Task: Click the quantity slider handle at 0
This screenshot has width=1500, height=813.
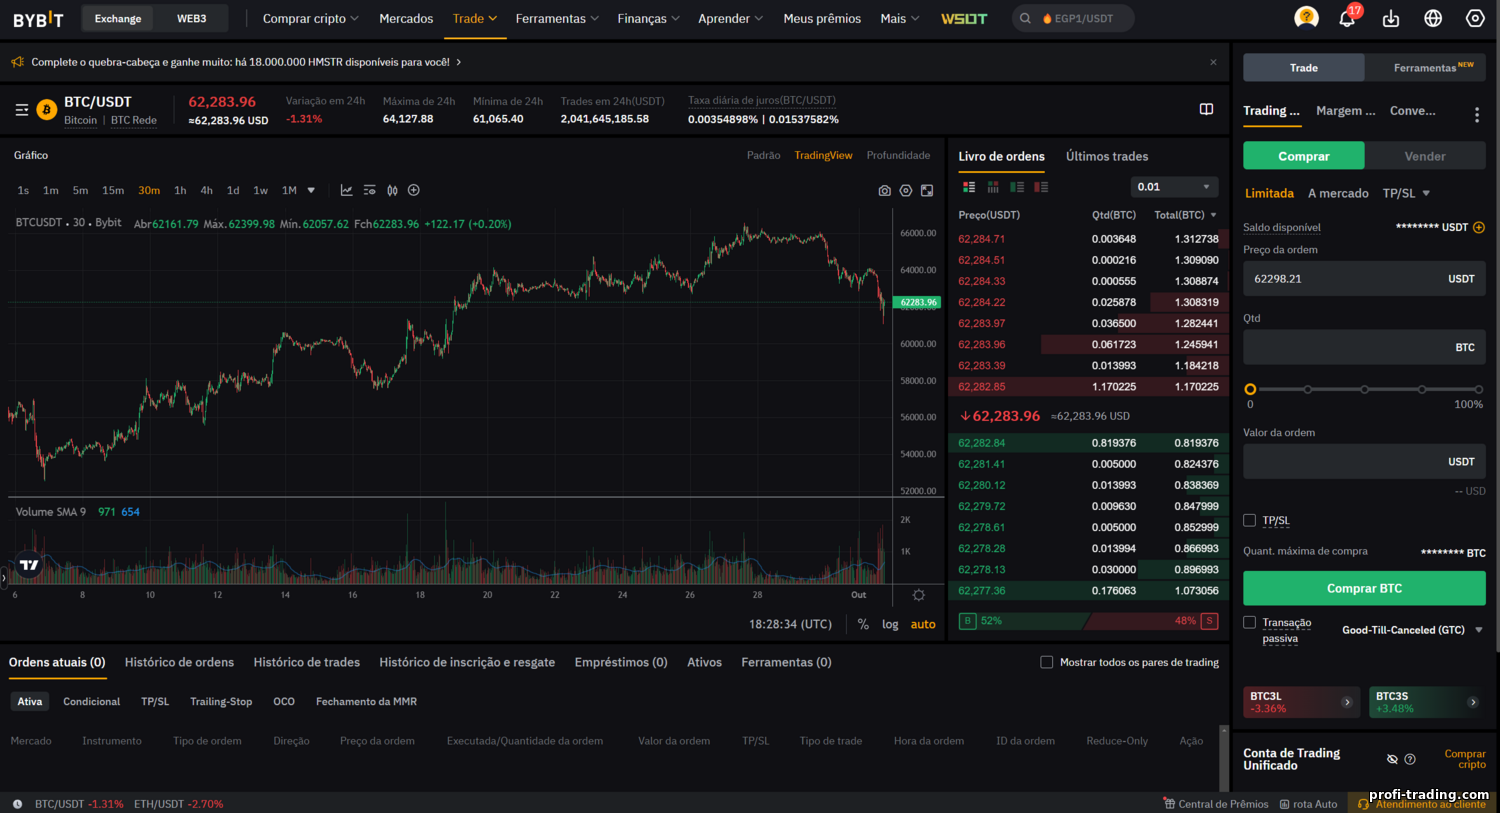Action: pyautogui.click(x=1250, y=389)
